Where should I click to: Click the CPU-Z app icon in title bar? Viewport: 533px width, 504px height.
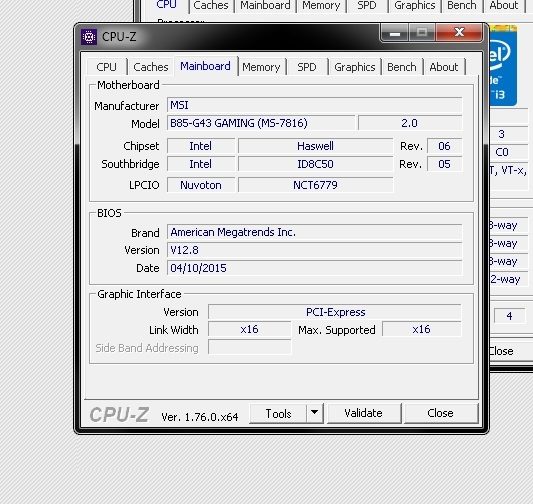[89, 37]
